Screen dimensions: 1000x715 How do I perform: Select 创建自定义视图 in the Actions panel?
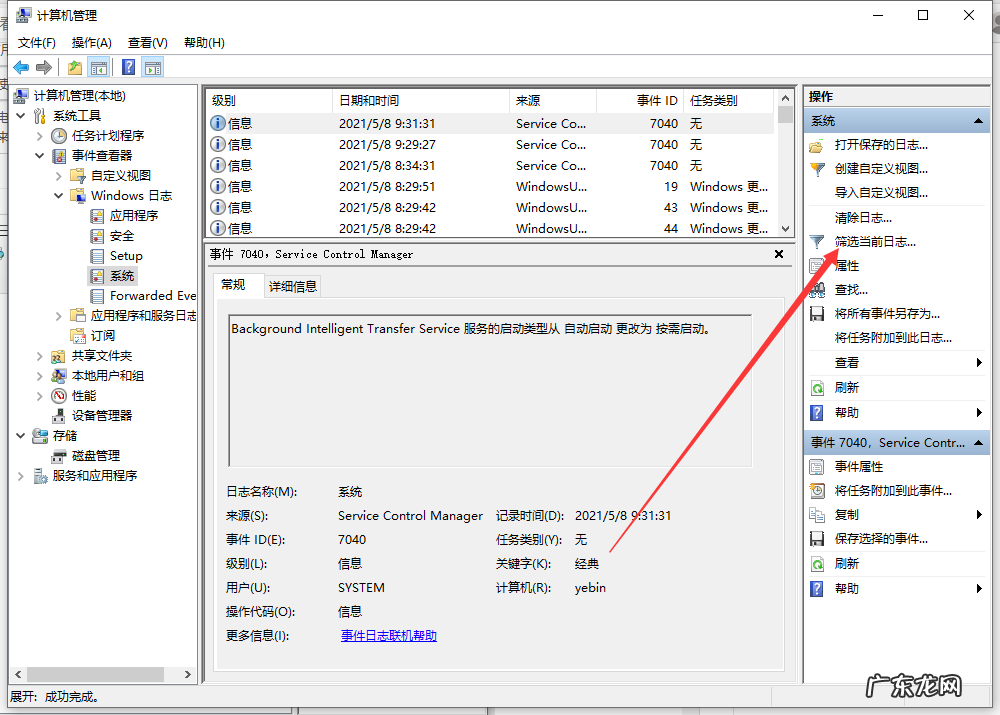click(884, 169)
